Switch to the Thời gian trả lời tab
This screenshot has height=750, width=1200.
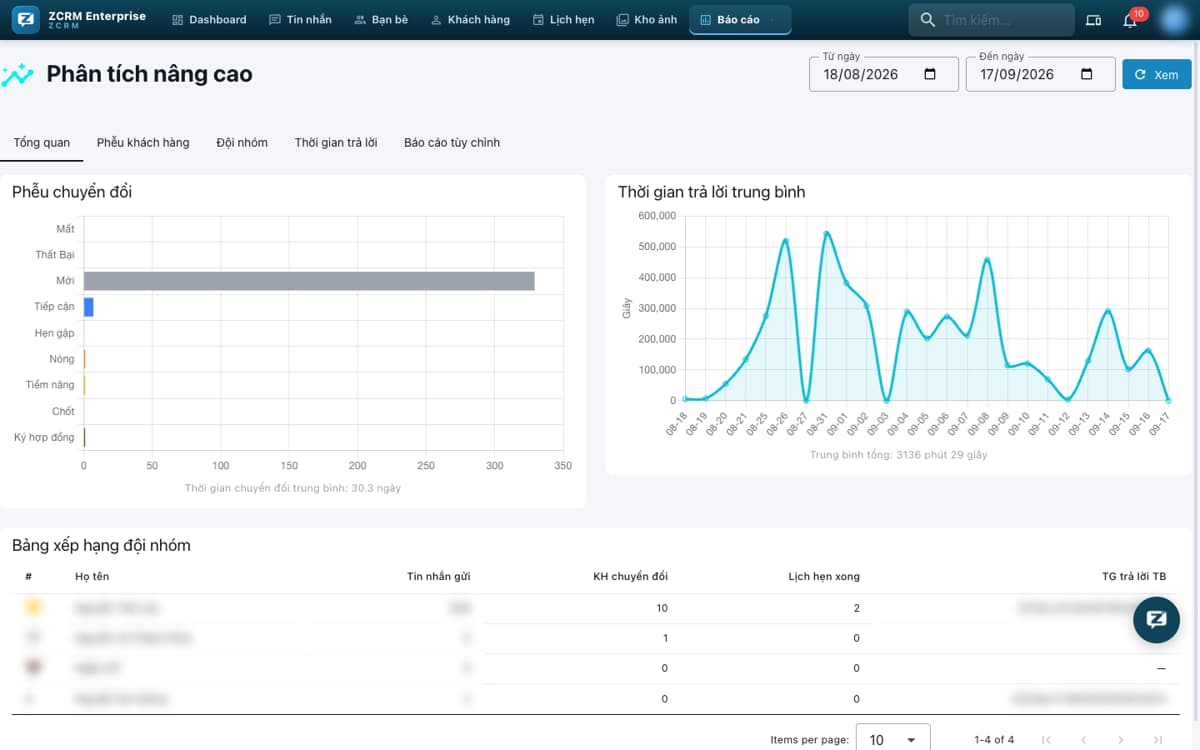336,143
